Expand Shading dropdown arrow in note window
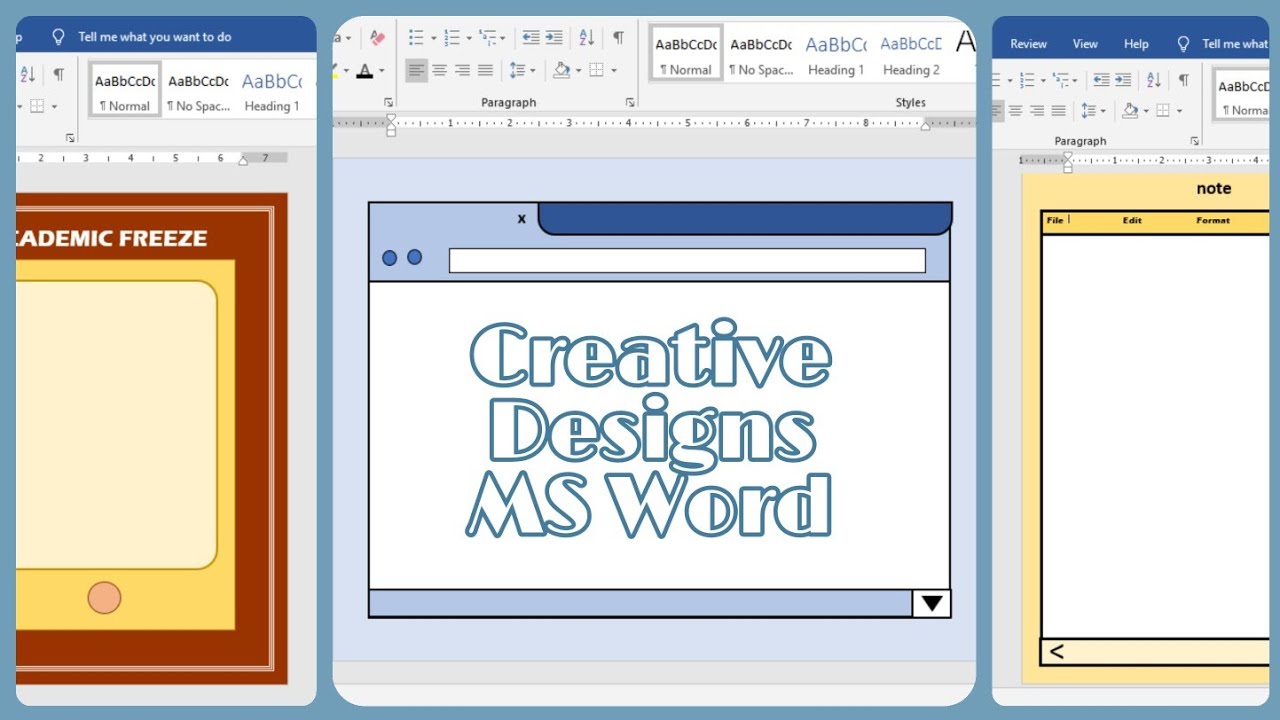Viewport: 1280px width, 720px height. tap(1147, 112)
